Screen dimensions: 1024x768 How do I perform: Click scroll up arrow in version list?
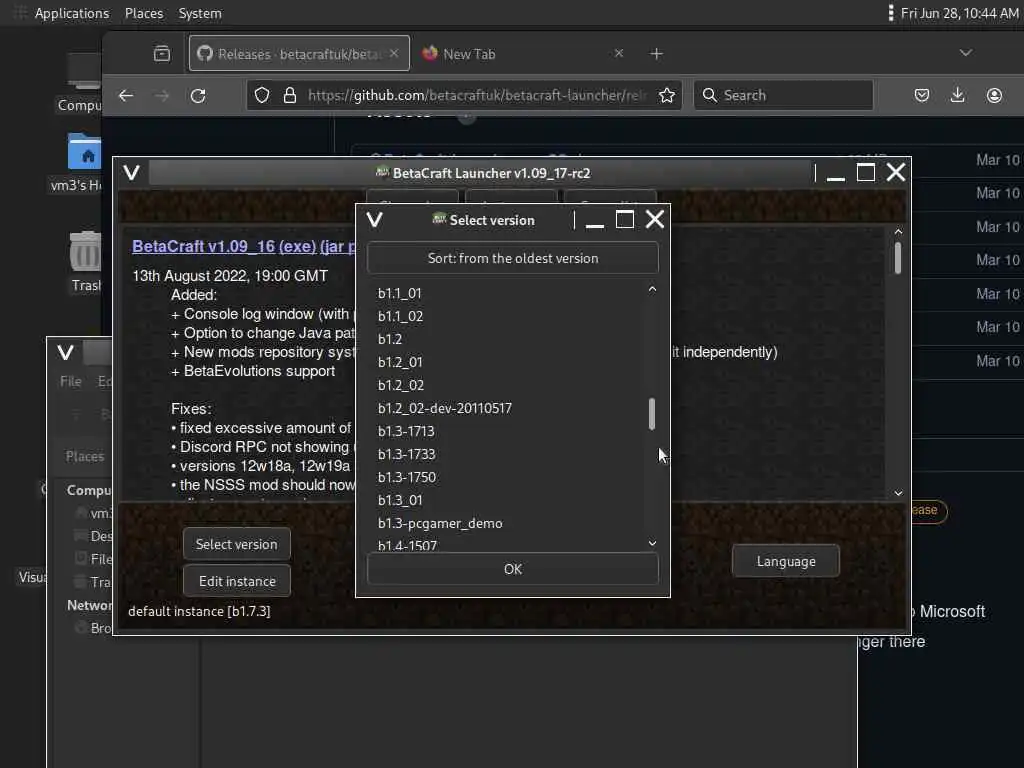pyautogui.click(x=652, y=289)
